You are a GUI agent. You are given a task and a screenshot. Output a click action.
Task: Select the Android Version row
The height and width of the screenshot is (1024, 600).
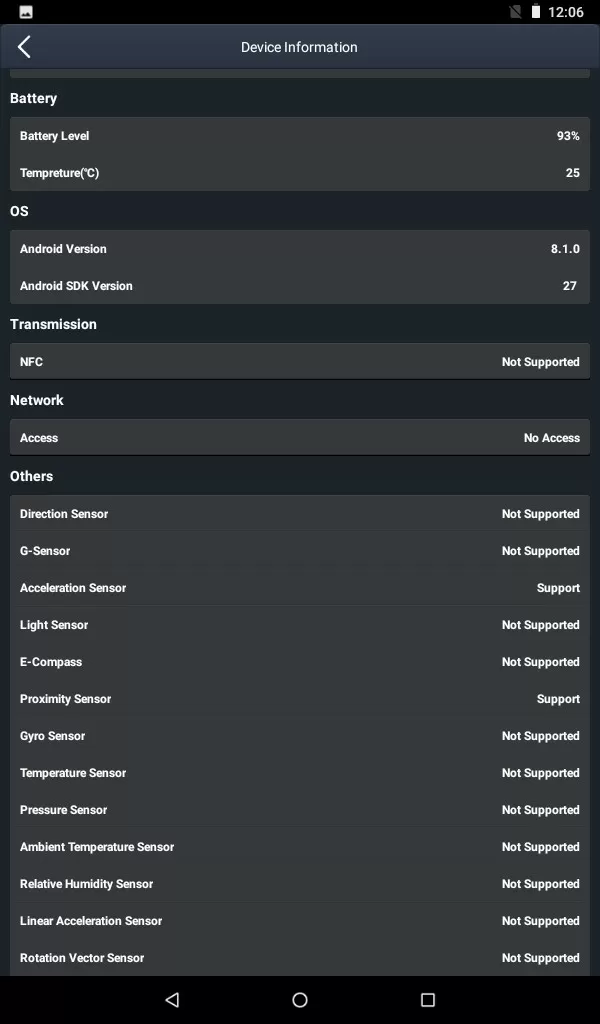pyautogui.click(x=300, y=249)
